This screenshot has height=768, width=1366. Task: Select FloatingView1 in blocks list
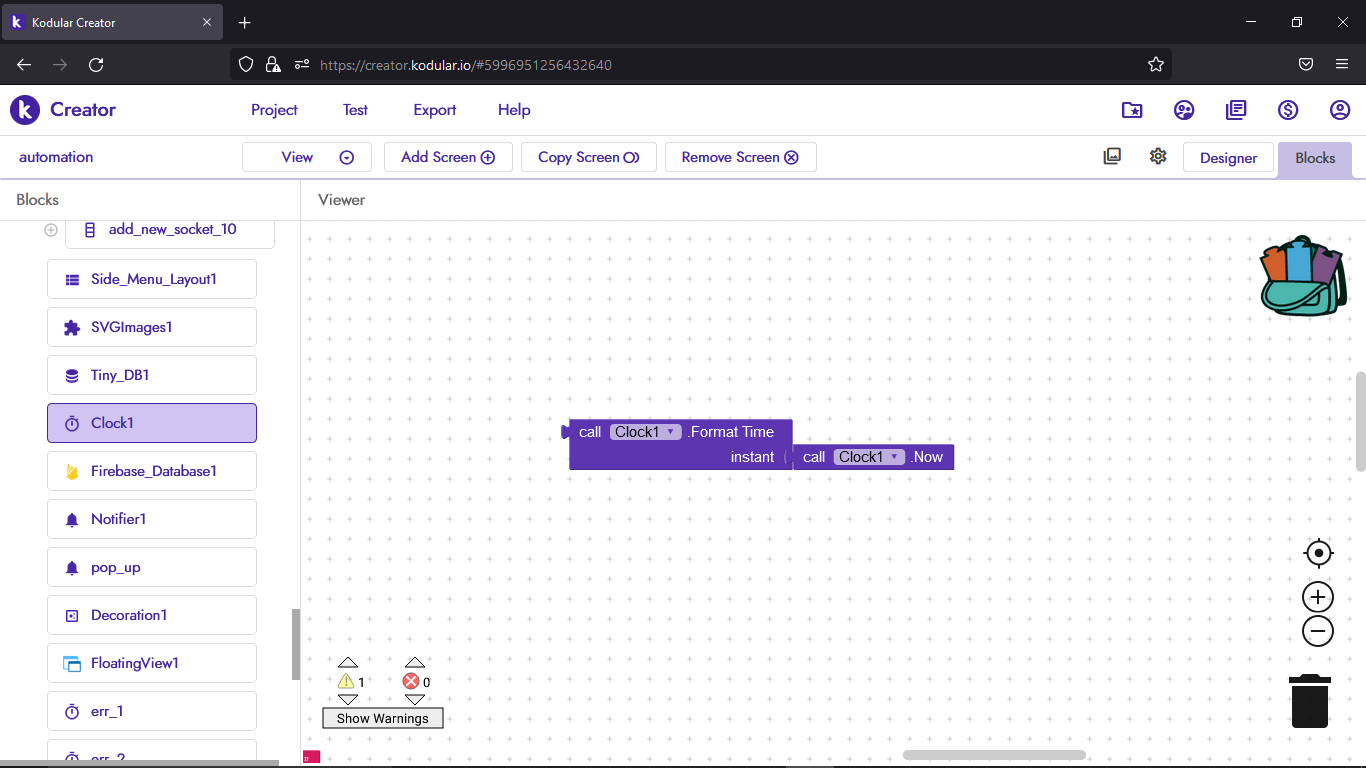(x=152, y=663)
